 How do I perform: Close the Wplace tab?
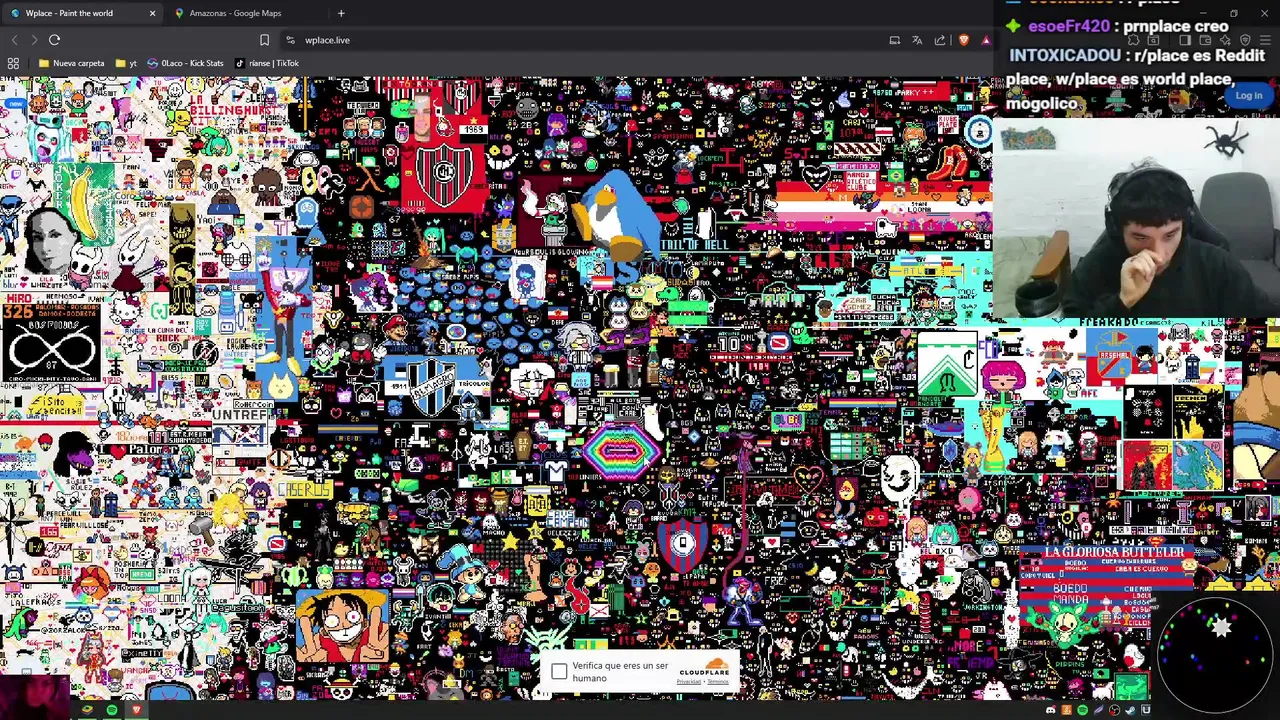152,13
